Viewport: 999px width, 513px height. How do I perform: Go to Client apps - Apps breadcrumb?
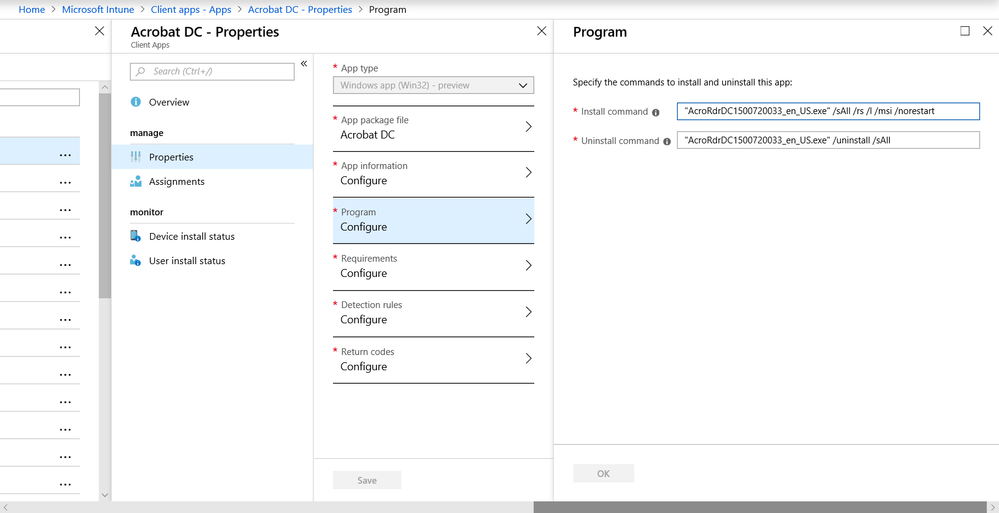point(191,10)
